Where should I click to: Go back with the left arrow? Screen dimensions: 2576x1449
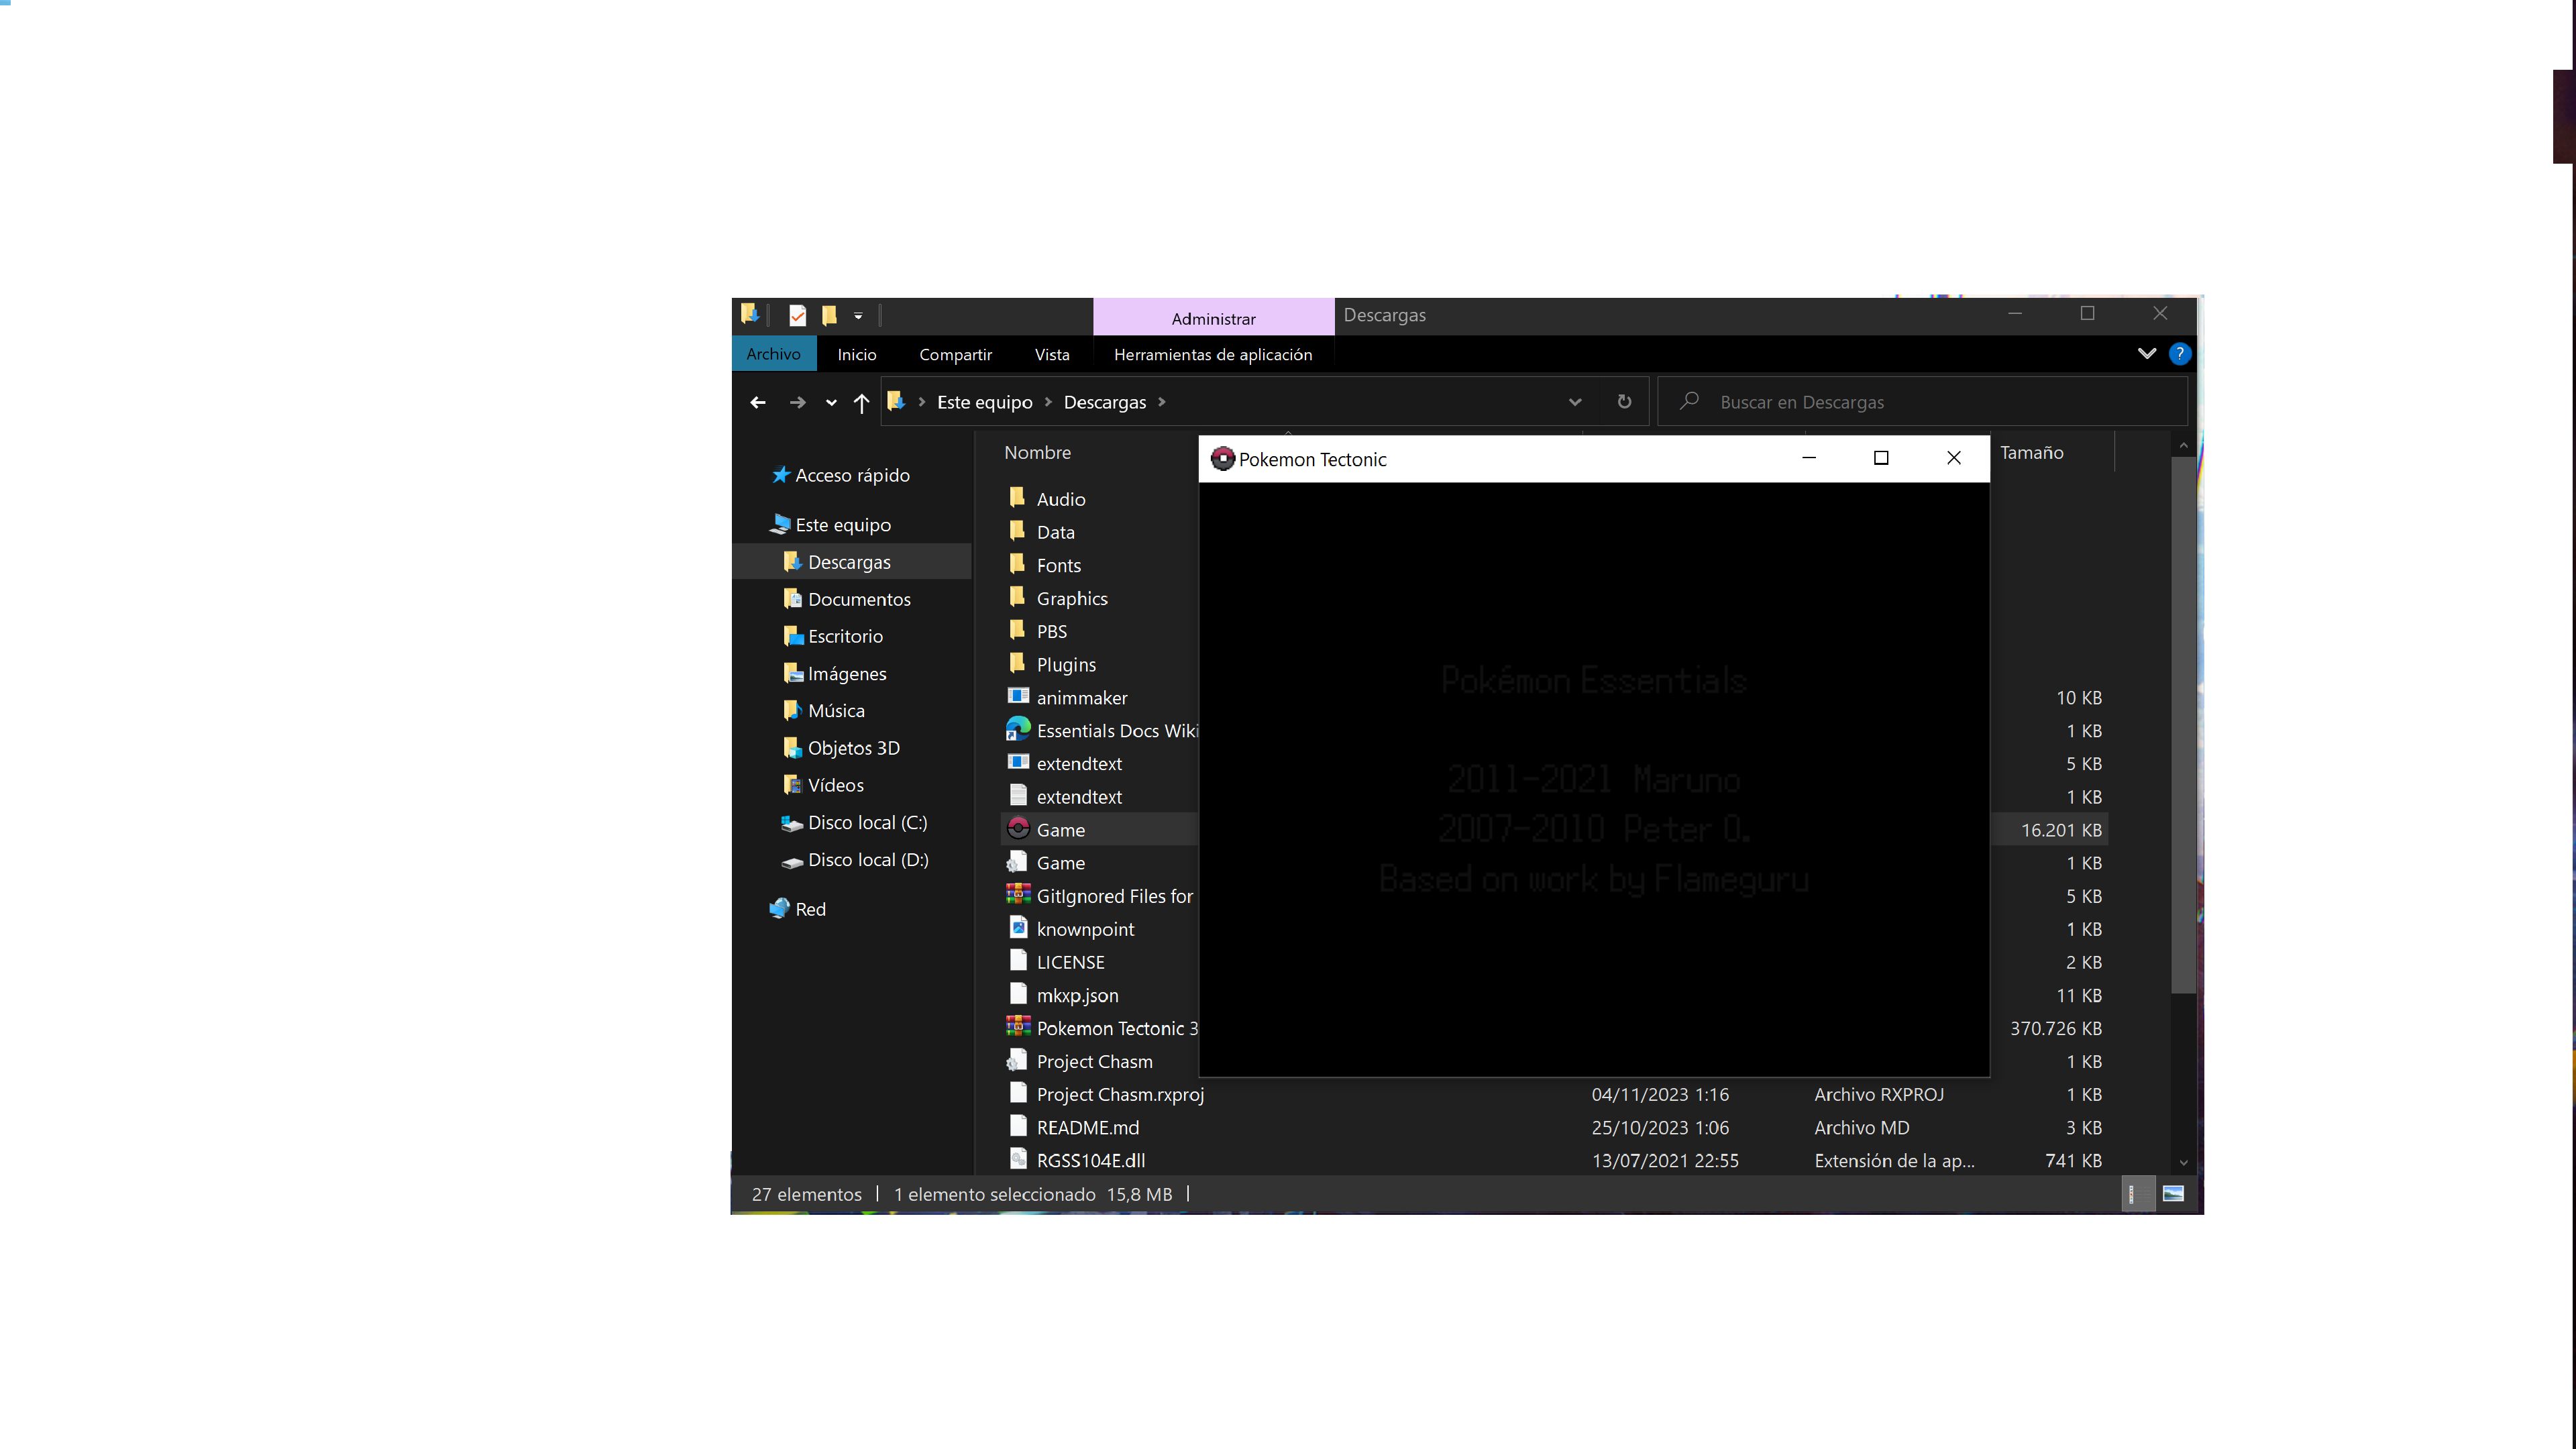[x=757, y=403]
